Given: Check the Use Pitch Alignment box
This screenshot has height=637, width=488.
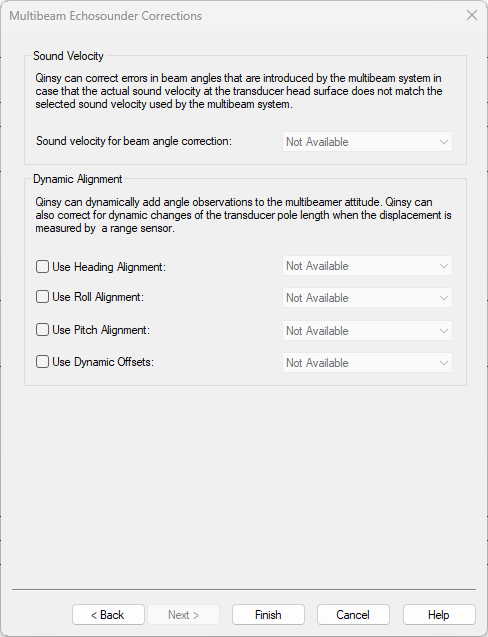Looking at the screenshot, I should 42,329.
